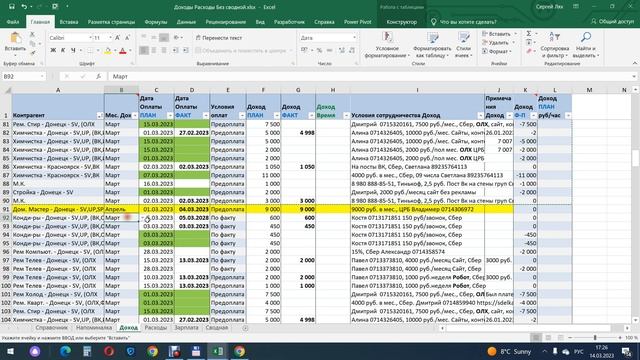
Task: Toggle center text alignment
Action: [154, 50]
